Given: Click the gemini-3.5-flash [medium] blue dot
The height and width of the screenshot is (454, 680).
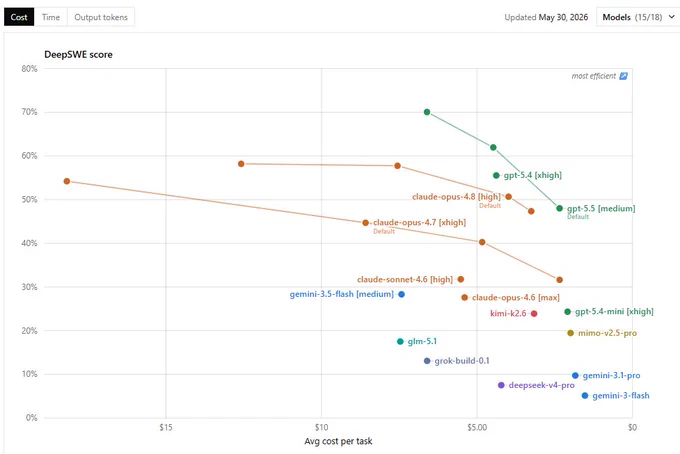Looking at the screenshot, I should pyautogui.click(x=402, y=294).
